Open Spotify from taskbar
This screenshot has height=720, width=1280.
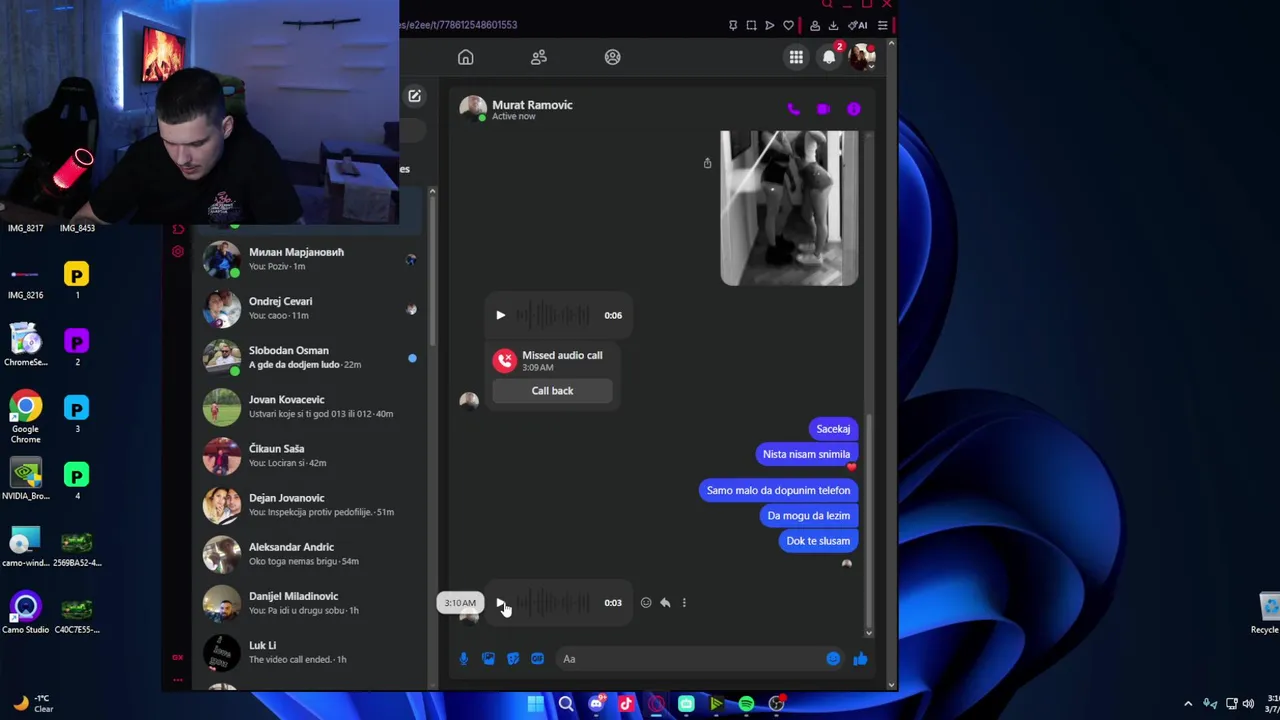coord(746,704)
